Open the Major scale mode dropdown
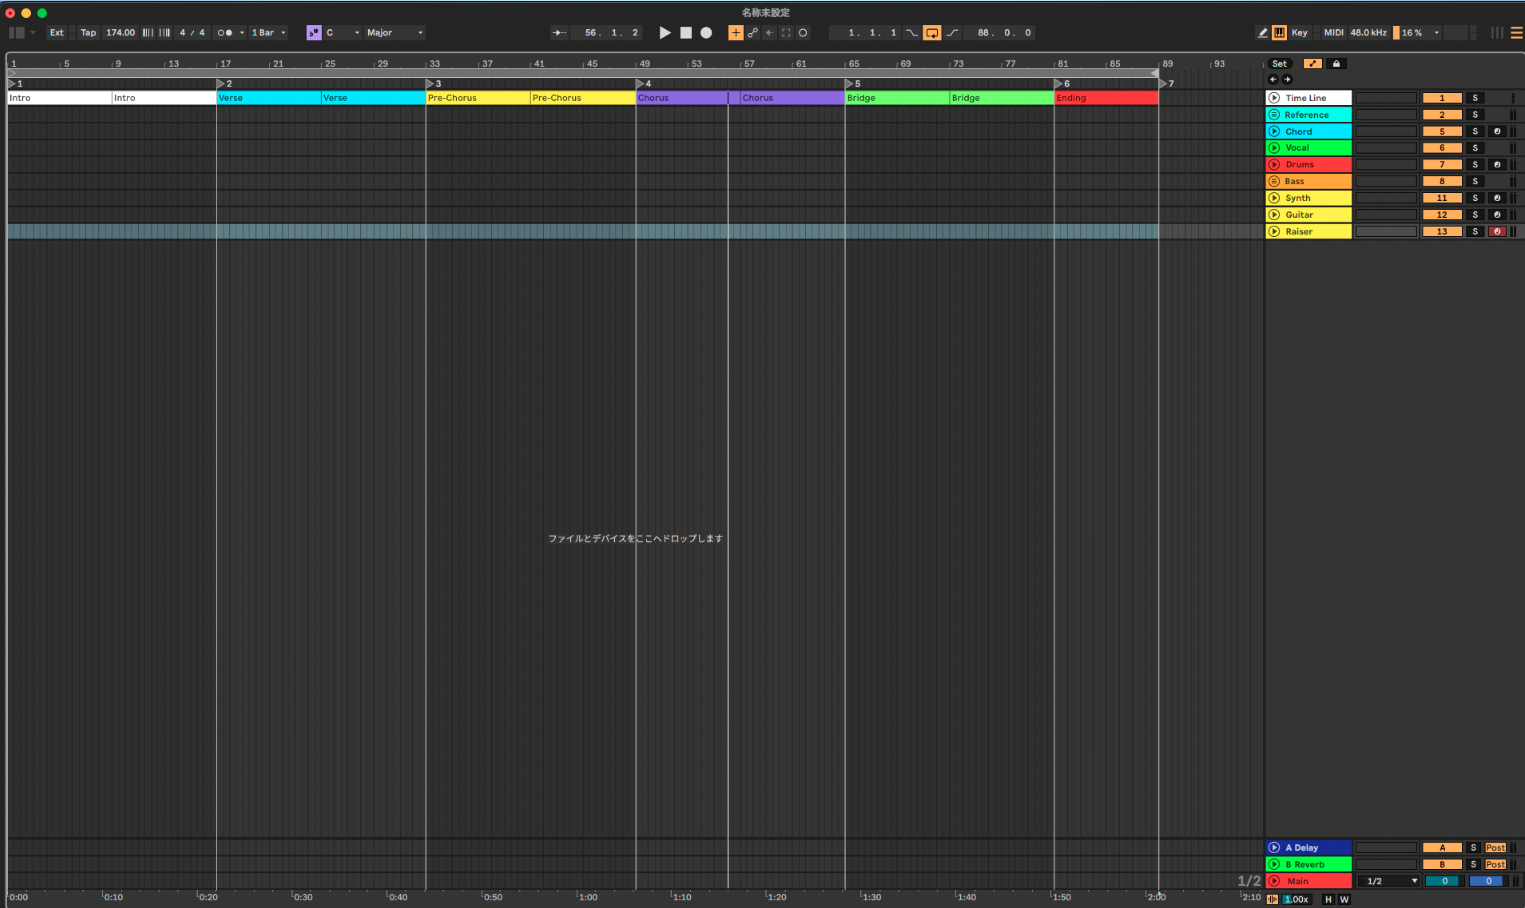 click(x=394, y=33)
